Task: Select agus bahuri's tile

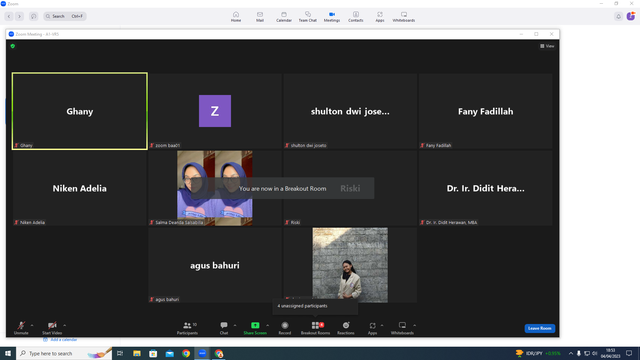Action: 215,265
